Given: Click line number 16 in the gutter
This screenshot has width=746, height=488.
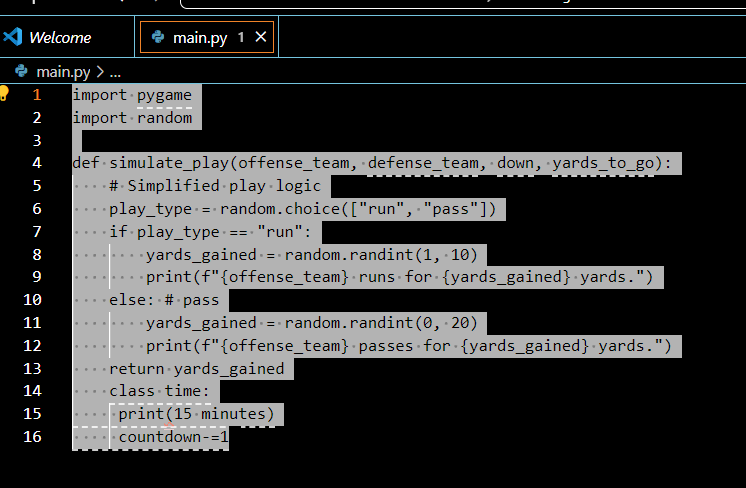Looking at the screenshot, I should [32, 437].
